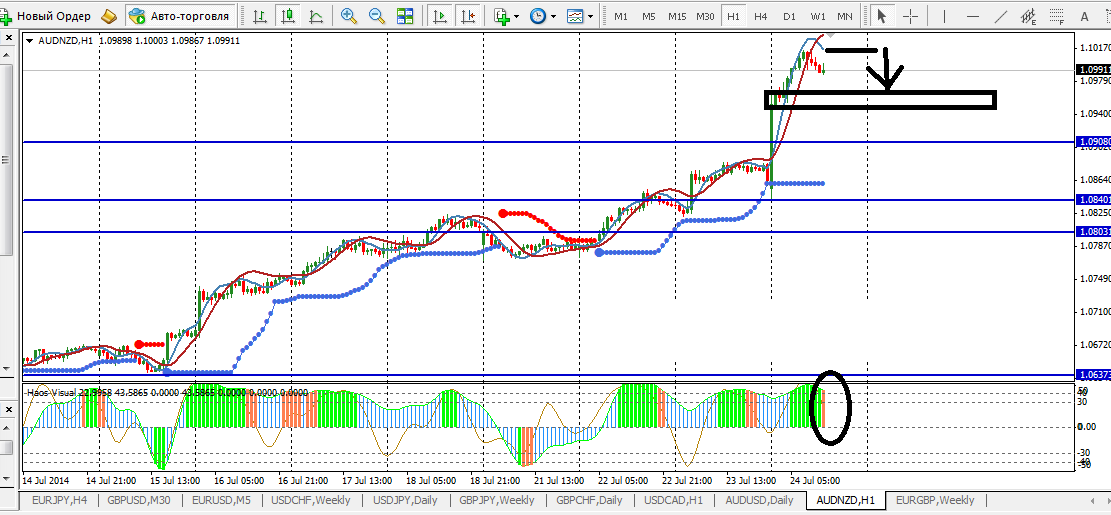Switch chart to line chart style
1111x515 pixels.
click(316, 16)
